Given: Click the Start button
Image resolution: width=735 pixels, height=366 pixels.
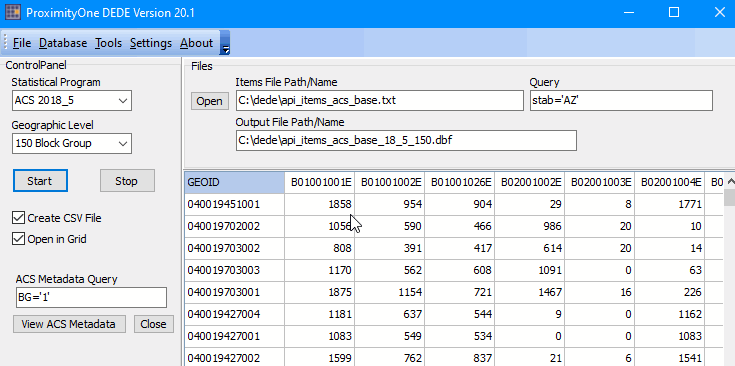Looking at the screenshot, I should pos(40,181).
